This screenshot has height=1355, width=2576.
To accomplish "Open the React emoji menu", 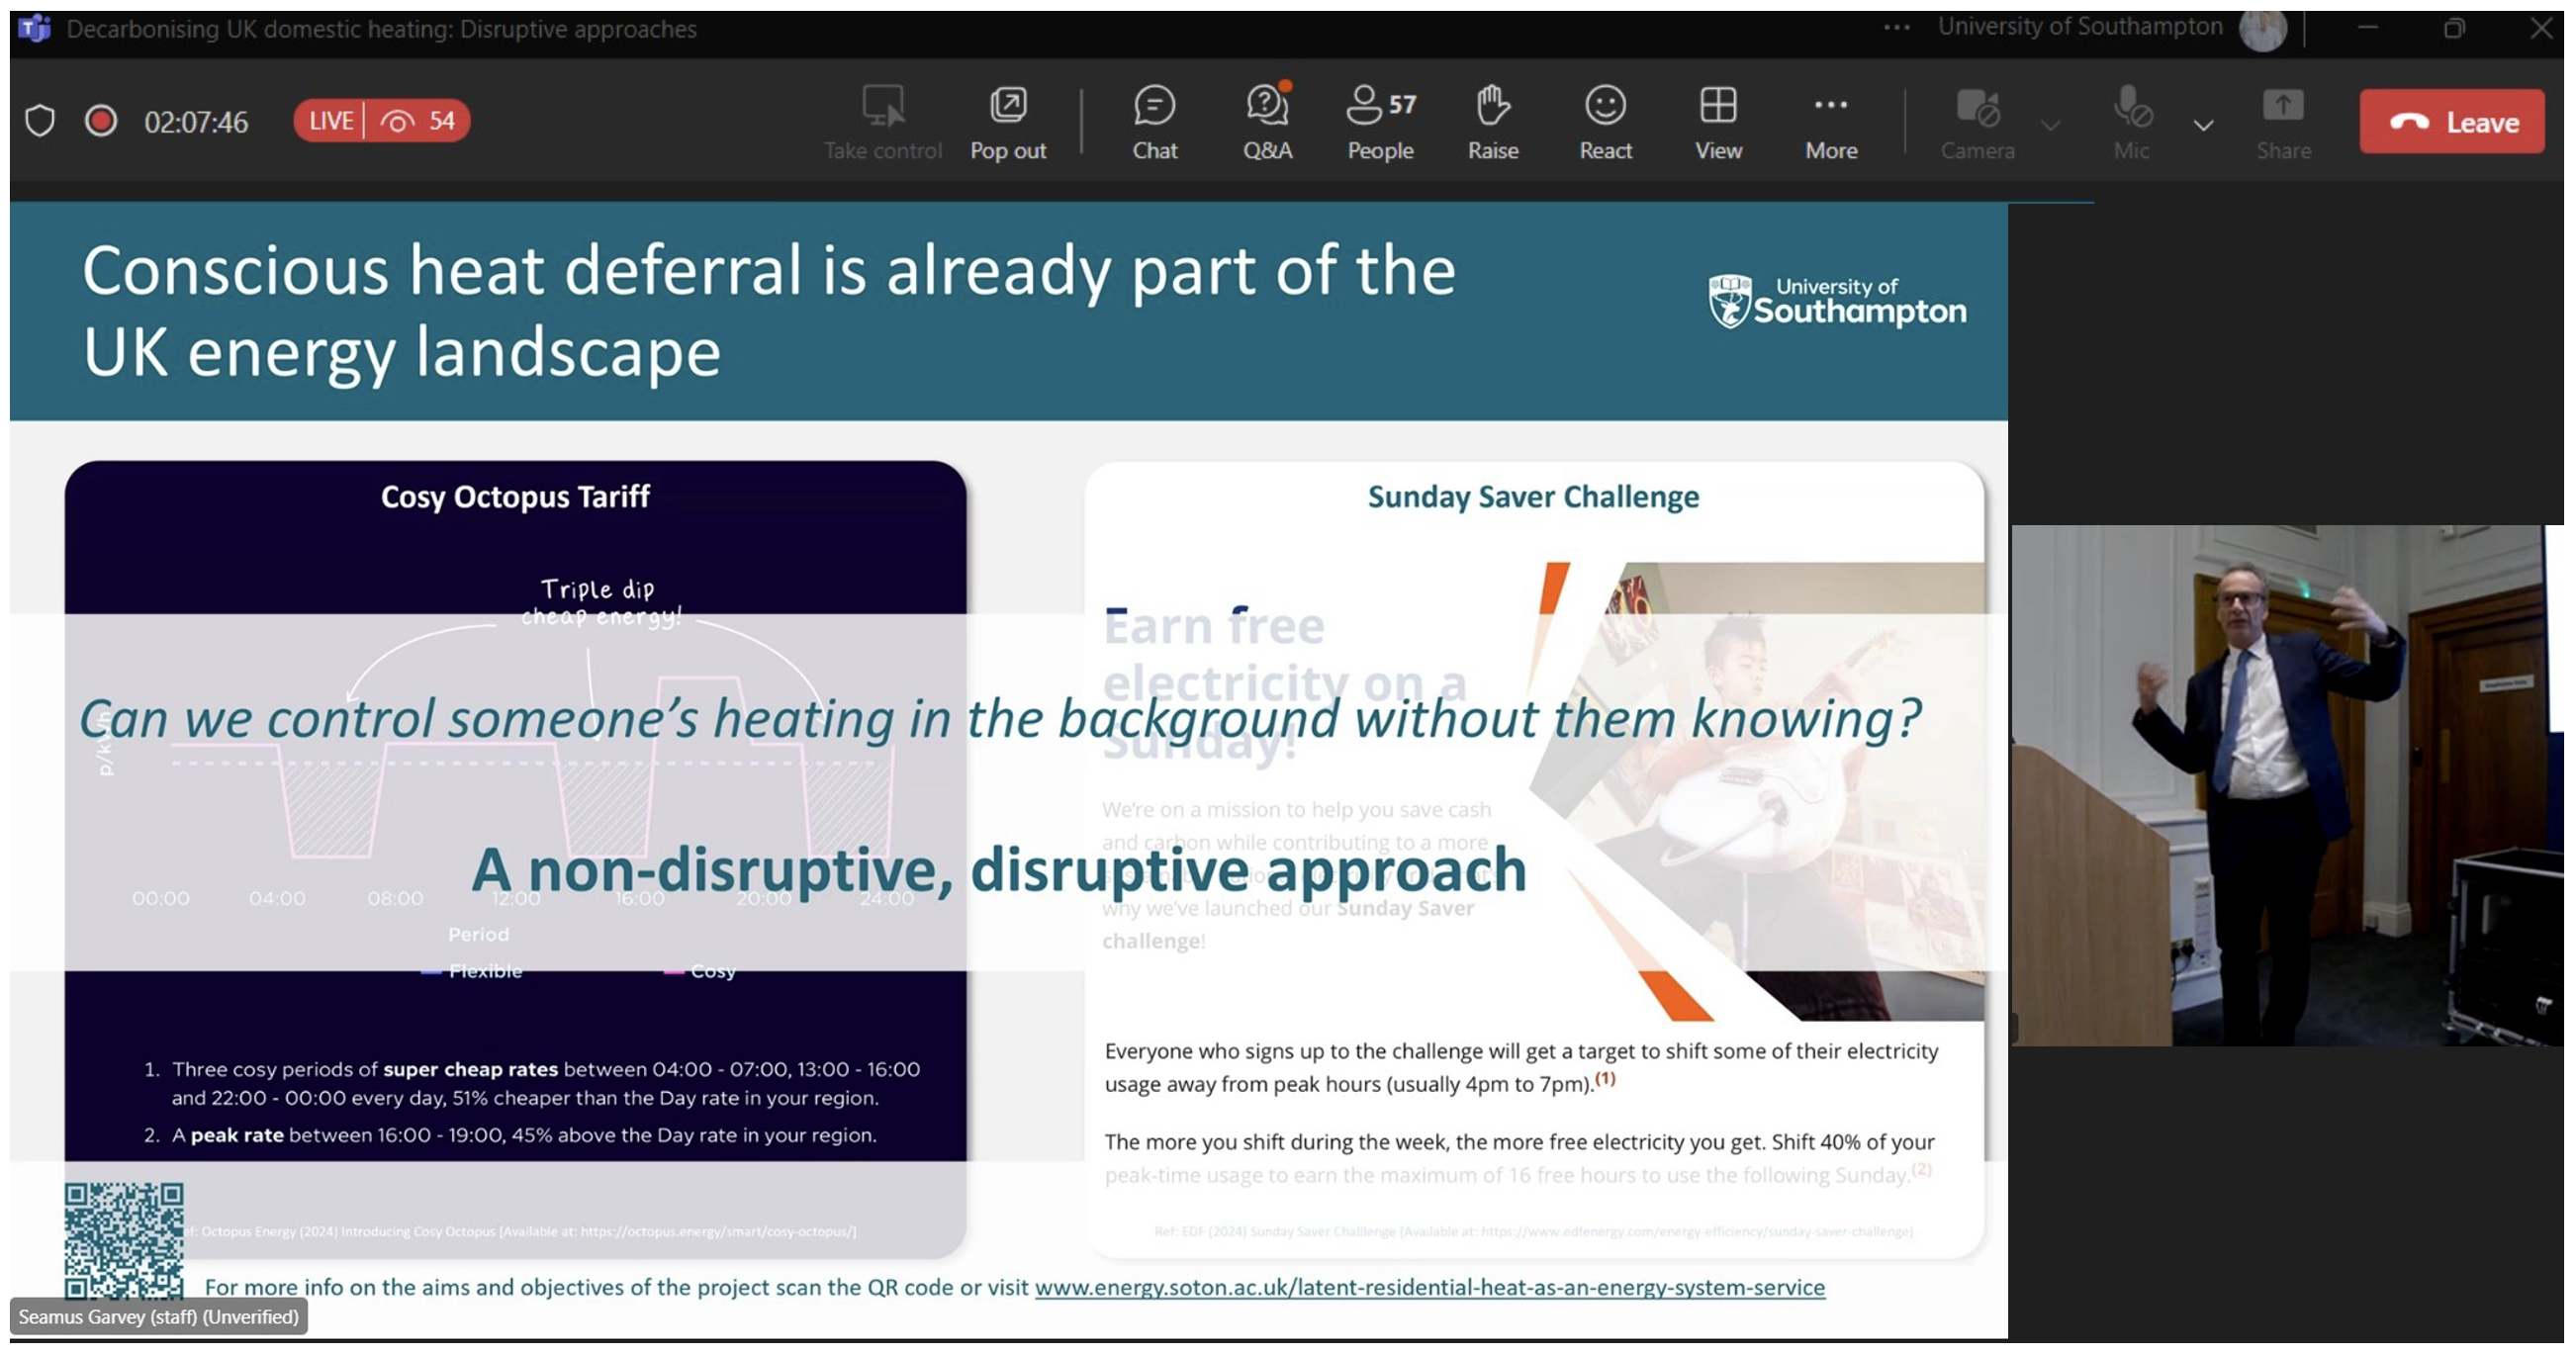I will click(1605, 121).
